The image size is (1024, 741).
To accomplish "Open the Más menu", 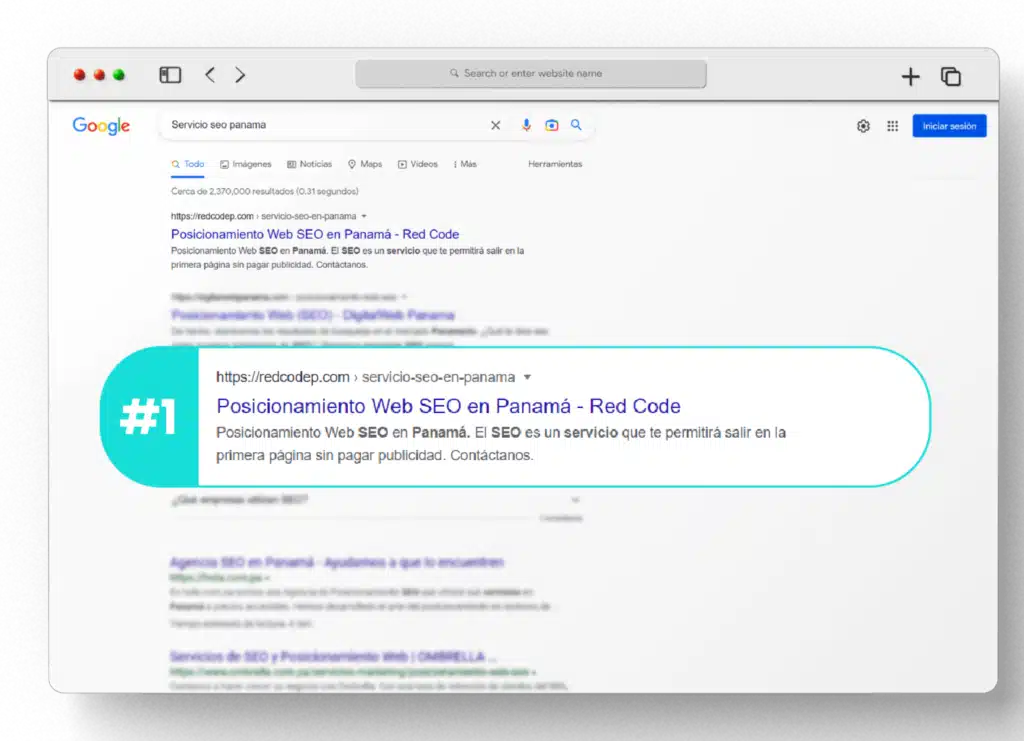I will 465,164.
